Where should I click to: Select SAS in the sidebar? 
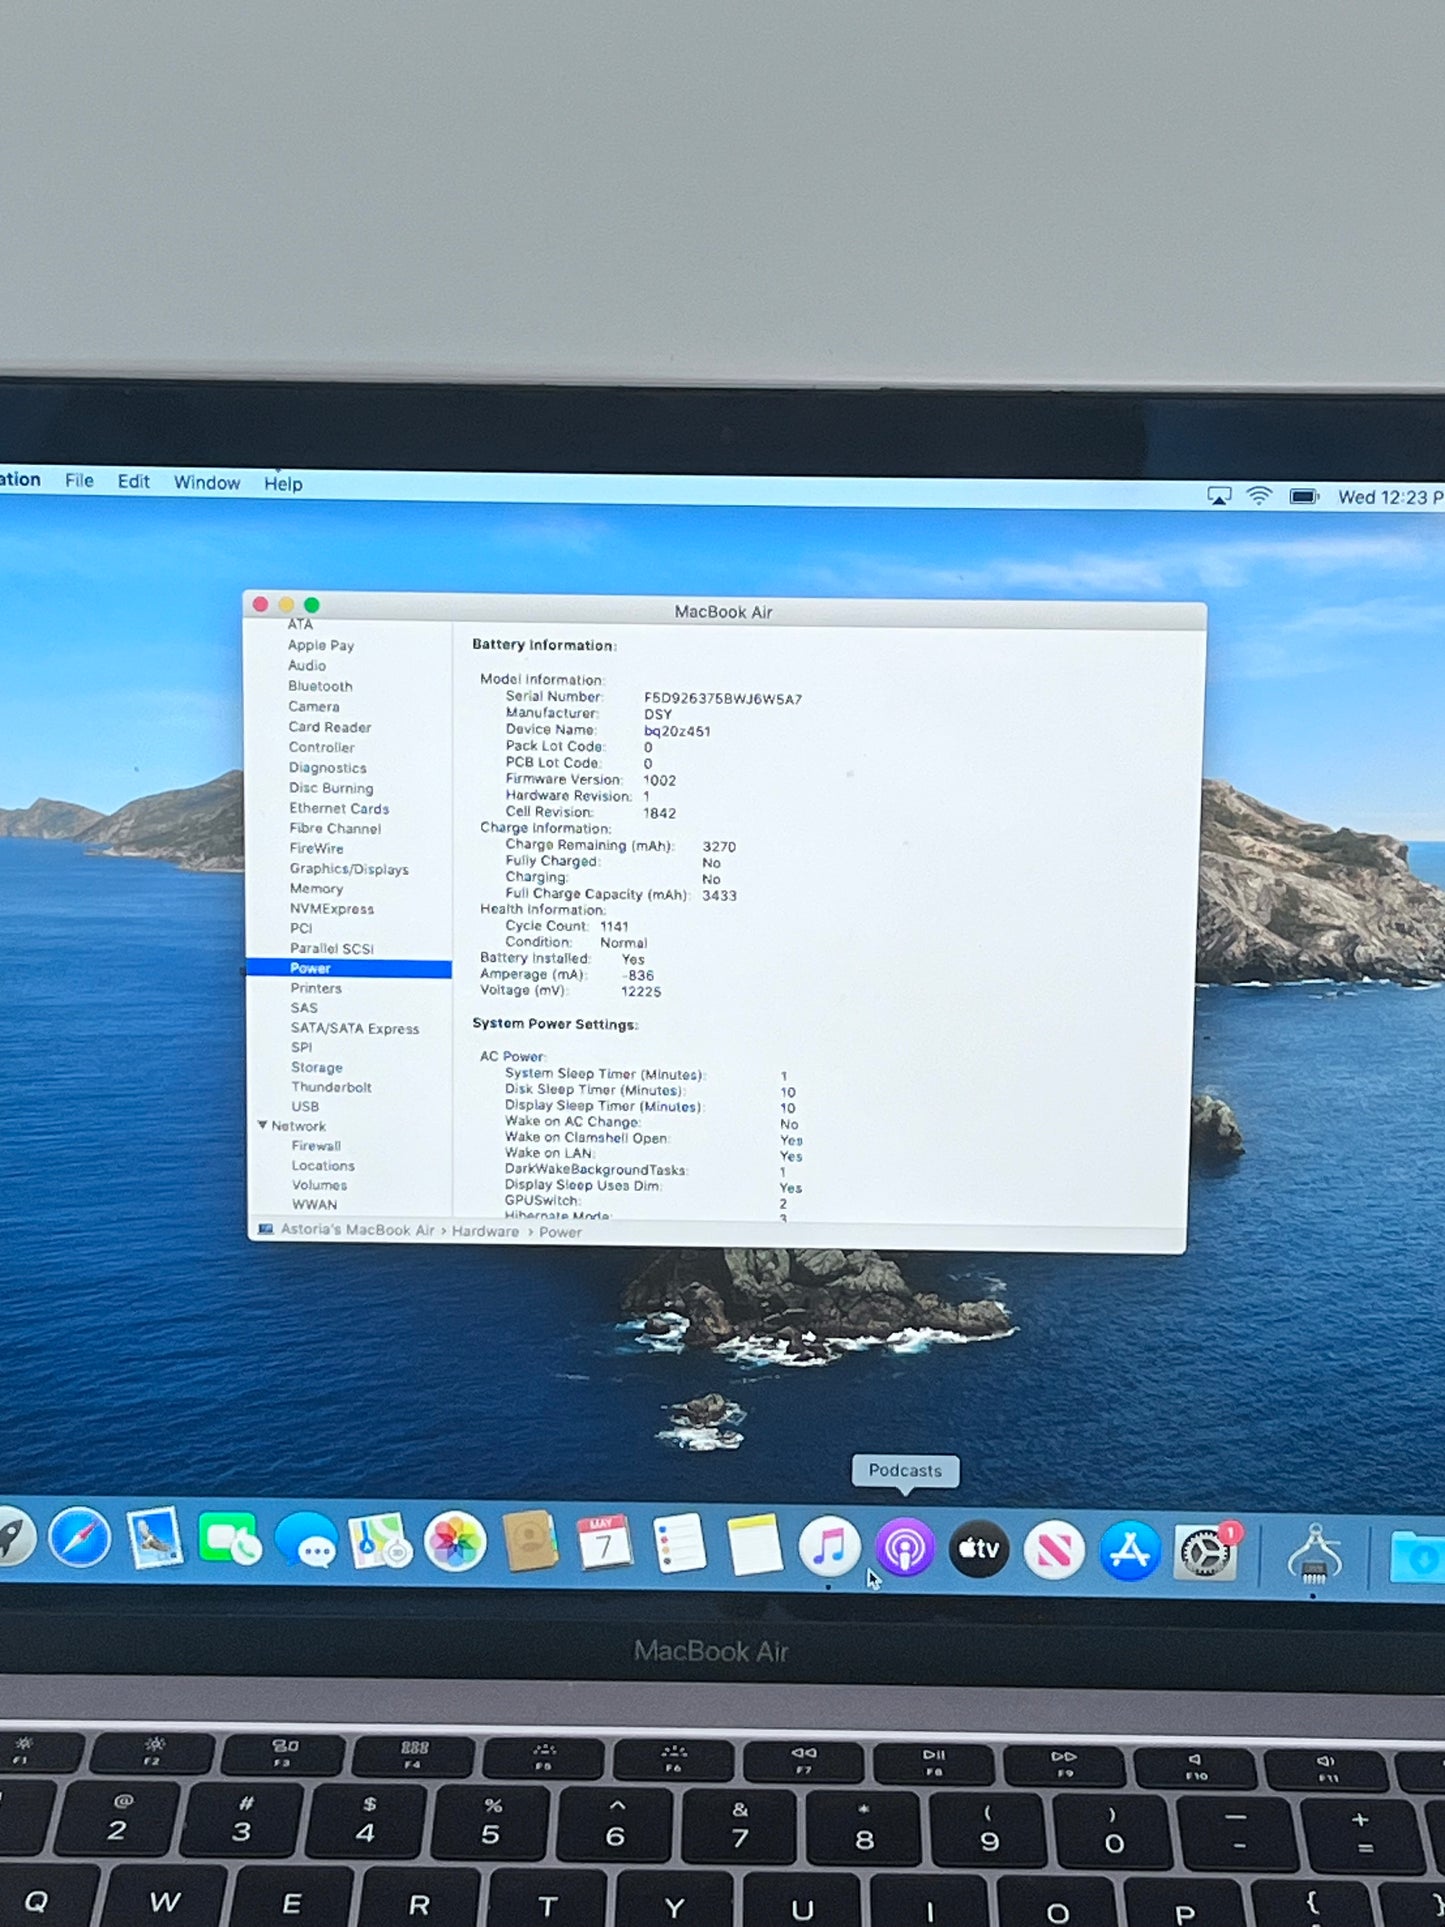[x=304, y=1008]
